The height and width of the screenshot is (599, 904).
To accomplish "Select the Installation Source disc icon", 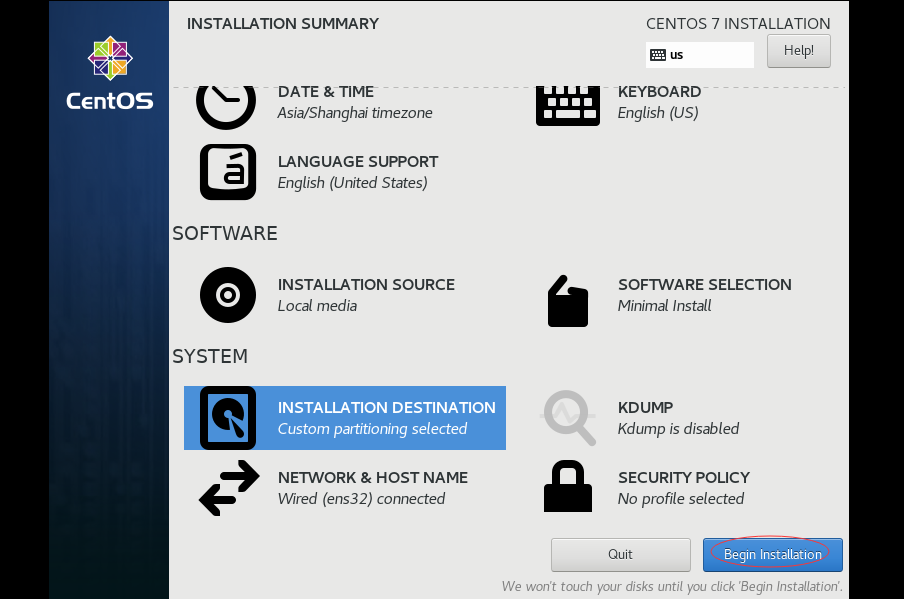I will tap(228, 295).
